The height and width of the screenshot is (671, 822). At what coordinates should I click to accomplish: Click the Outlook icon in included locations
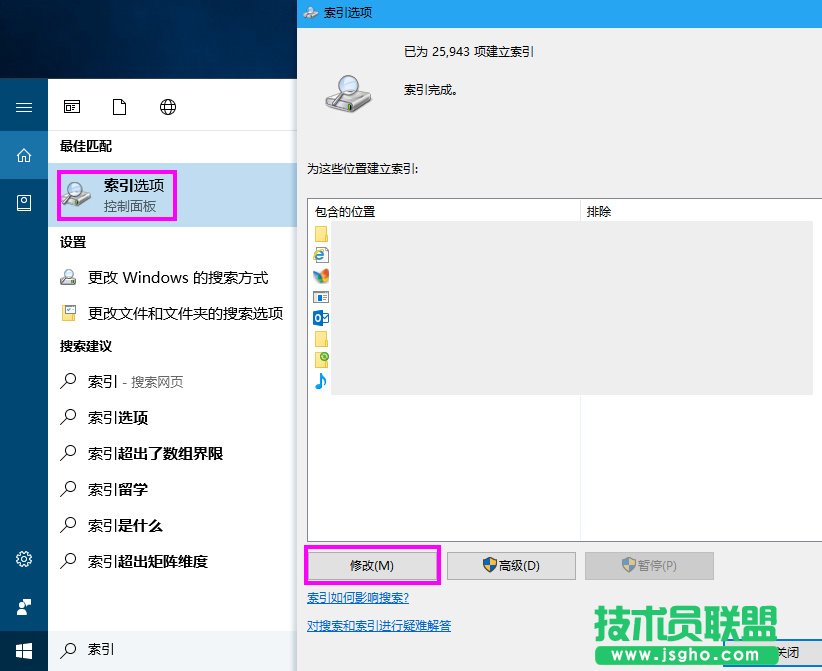(321, 318)
